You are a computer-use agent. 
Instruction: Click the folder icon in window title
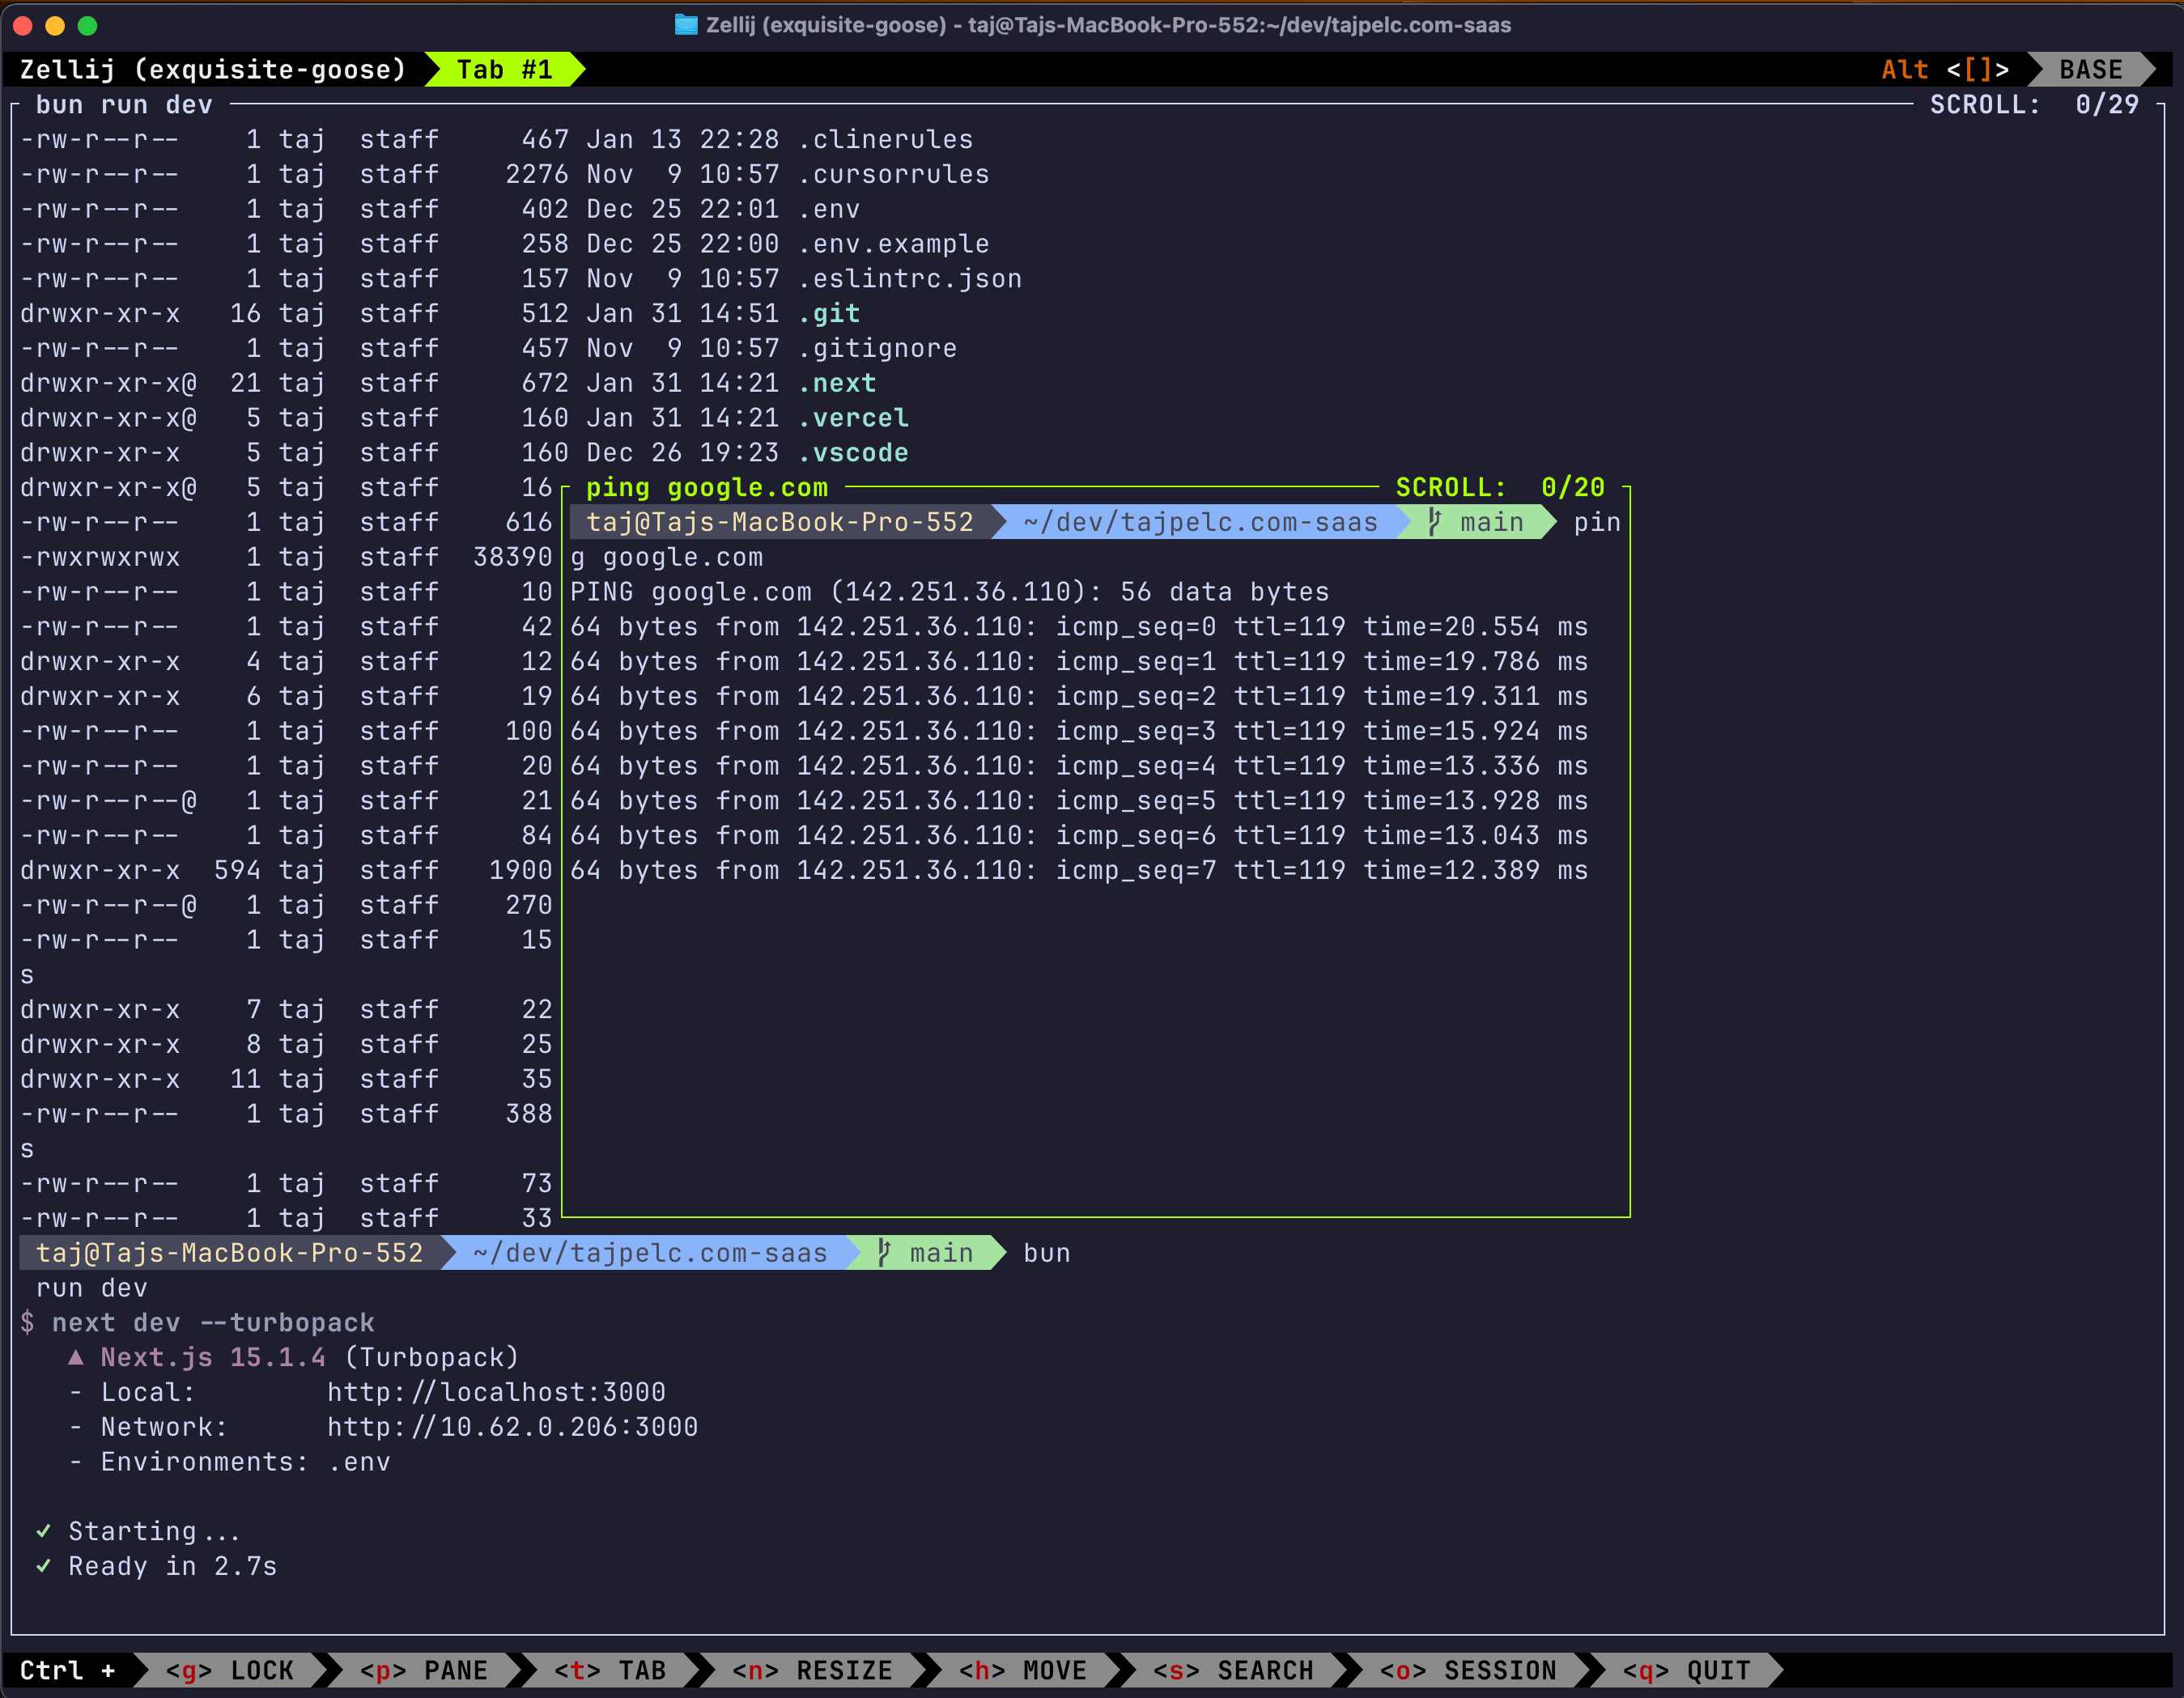point(686,25)
